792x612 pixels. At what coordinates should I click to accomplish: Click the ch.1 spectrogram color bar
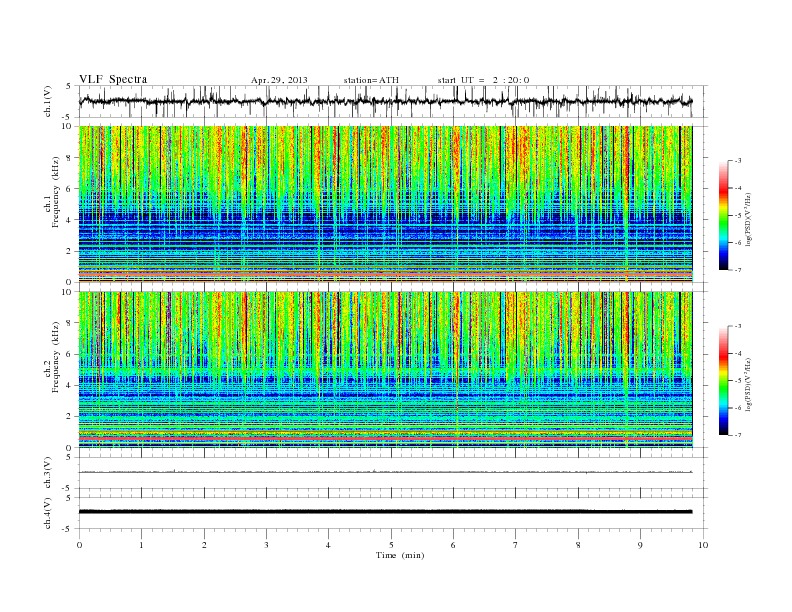pos(724,215)
